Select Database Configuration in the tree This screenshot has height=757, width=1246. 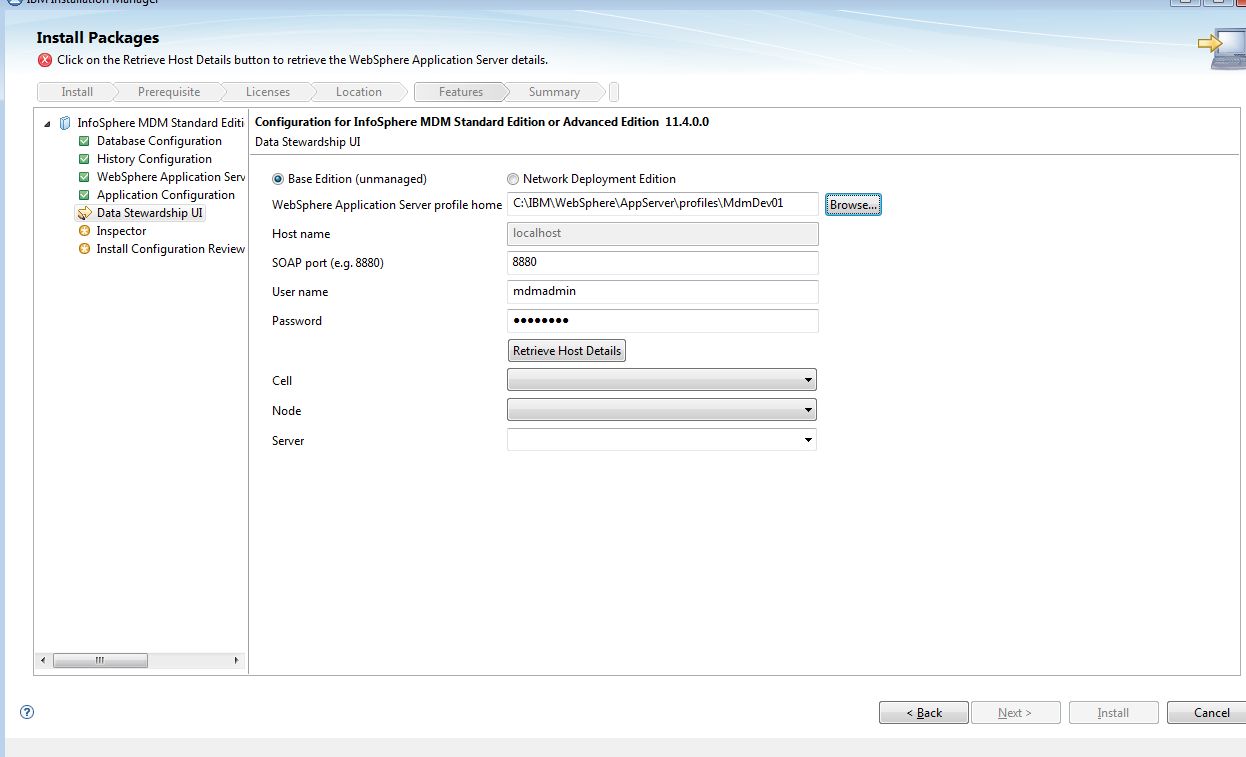(159, 141)
